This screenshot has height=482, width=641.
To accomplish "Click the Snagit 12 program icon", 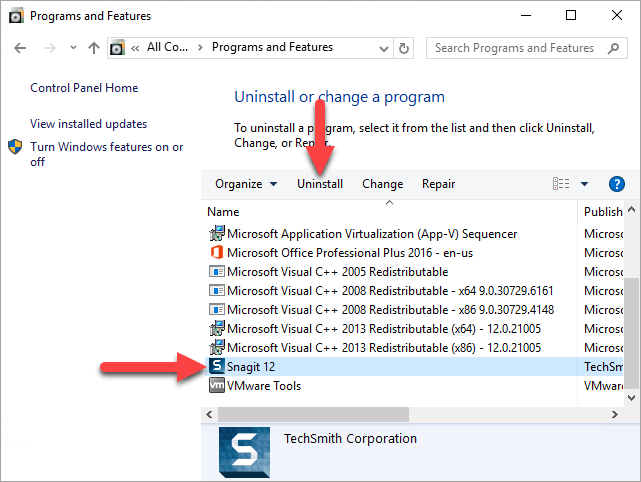I will pyautogui.click(x=216, y=367).
